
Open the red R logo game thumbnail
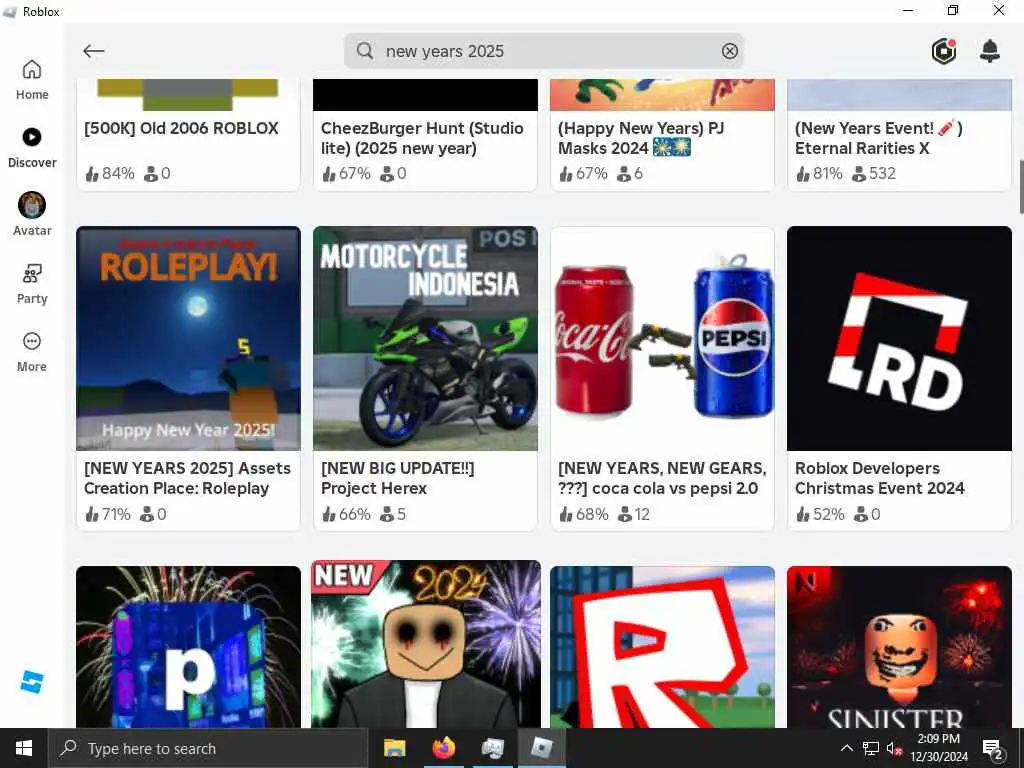click(x=663, y=647)
